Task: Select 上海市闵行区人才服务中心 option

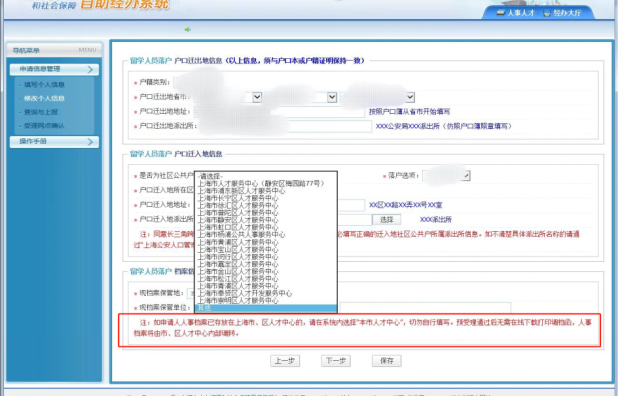Action: point(266,257)
